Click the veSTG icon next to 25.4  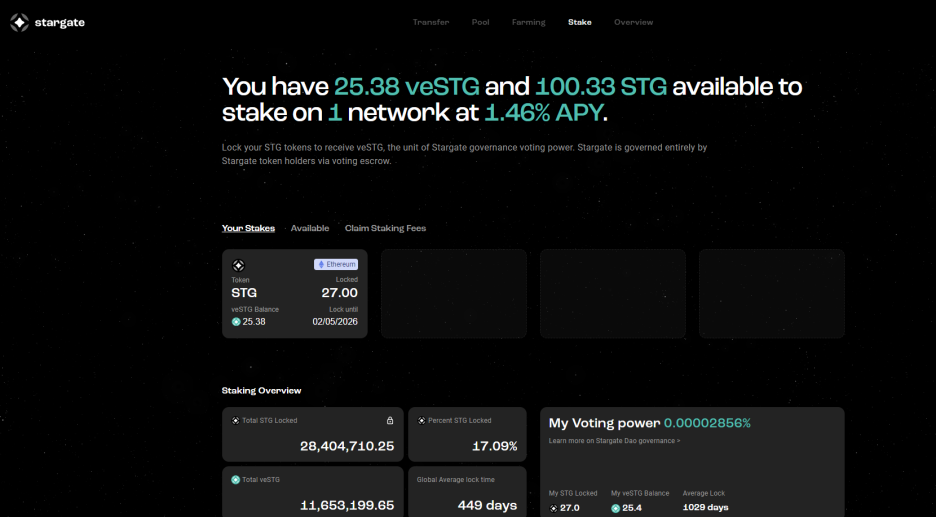click(x=615, y=508)
